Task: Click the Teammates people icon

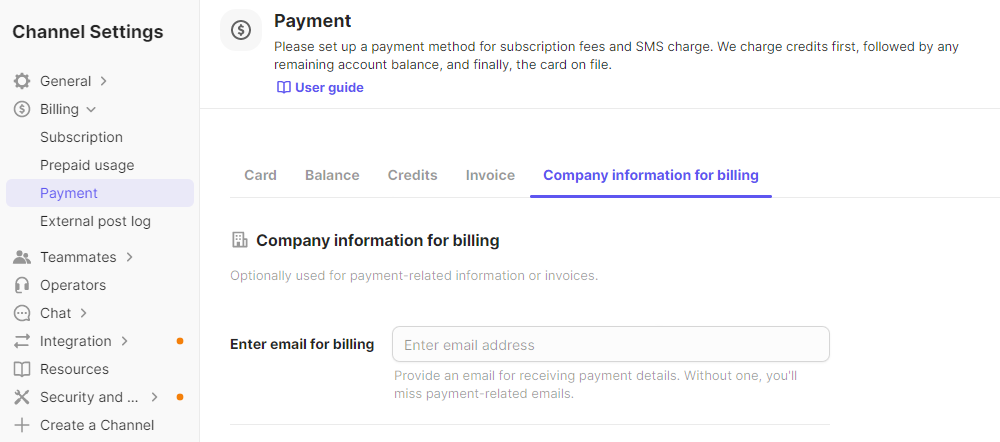Action: click(x=22, y=257)
